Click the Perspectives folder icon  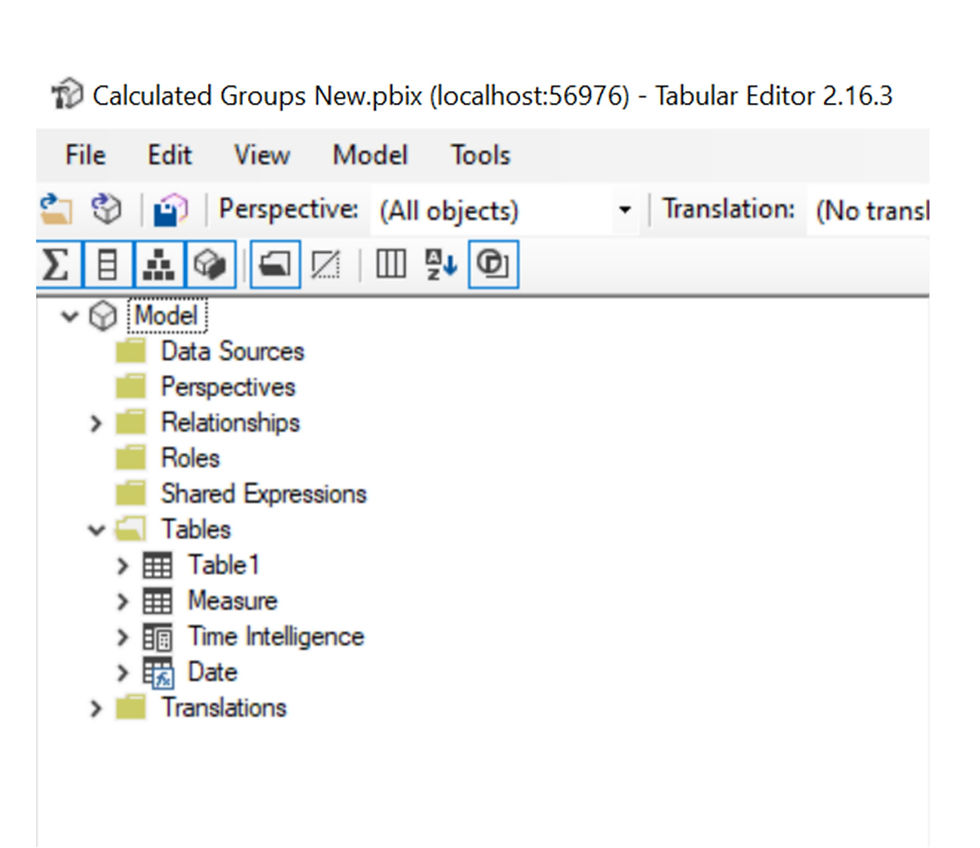pyautogui.click(x=131, y=387)
